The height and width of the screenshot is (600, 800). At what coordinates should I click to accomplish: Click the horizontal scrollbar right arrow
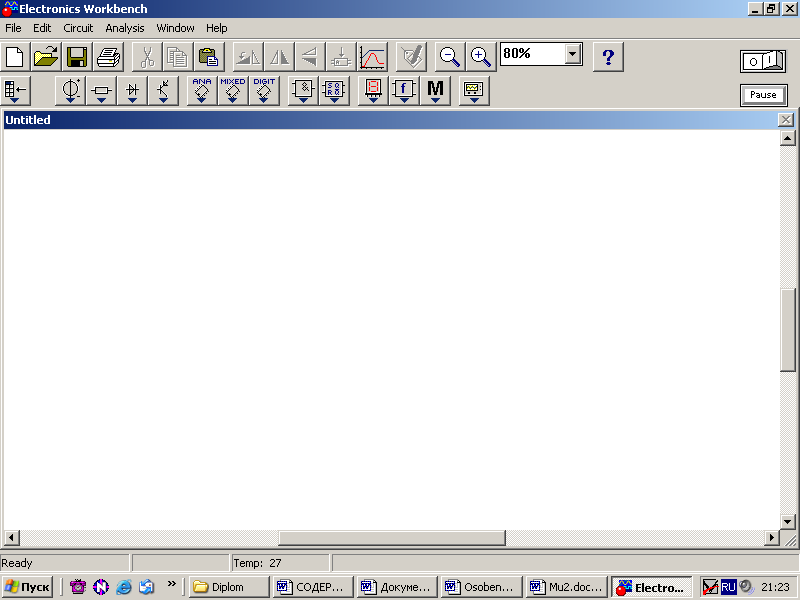click(772, 537)
